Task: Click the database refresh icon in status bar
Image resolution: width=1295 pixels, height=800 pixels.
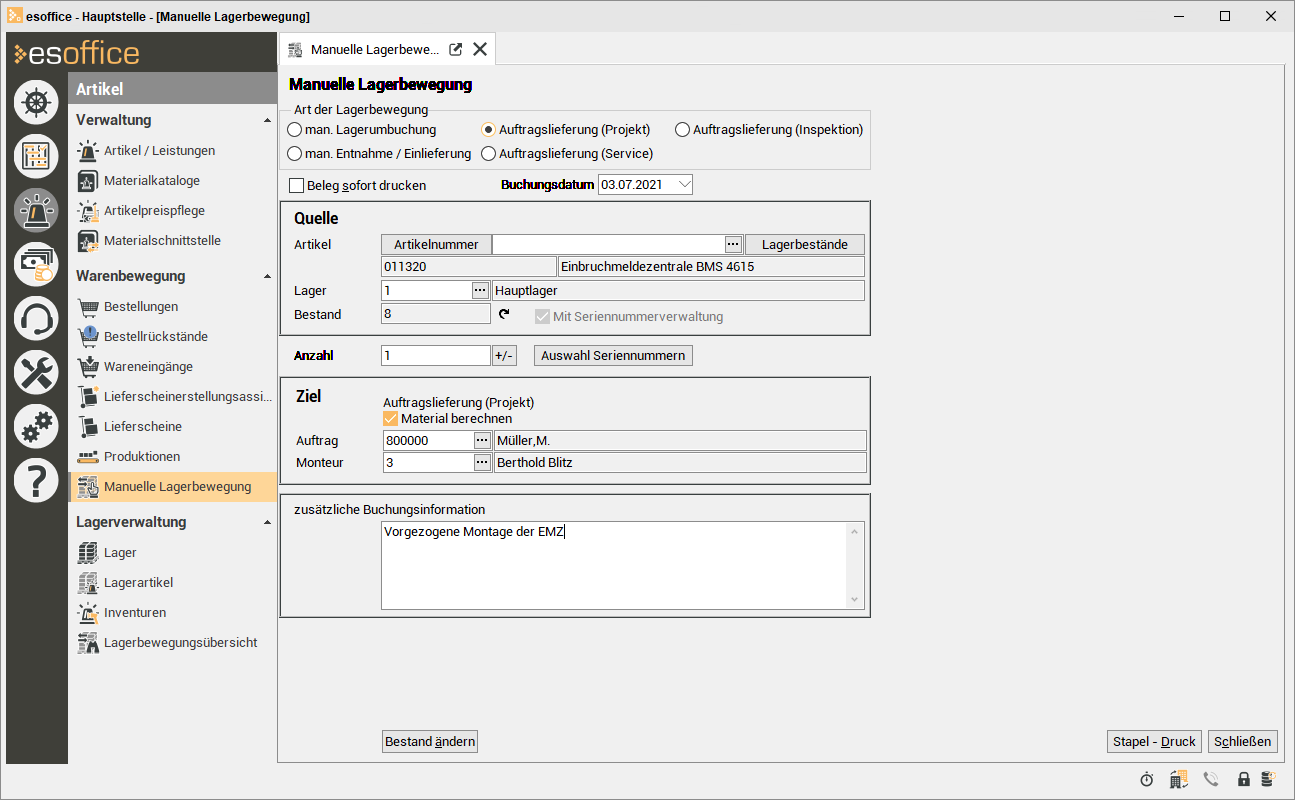Action: click(1268, 779)
